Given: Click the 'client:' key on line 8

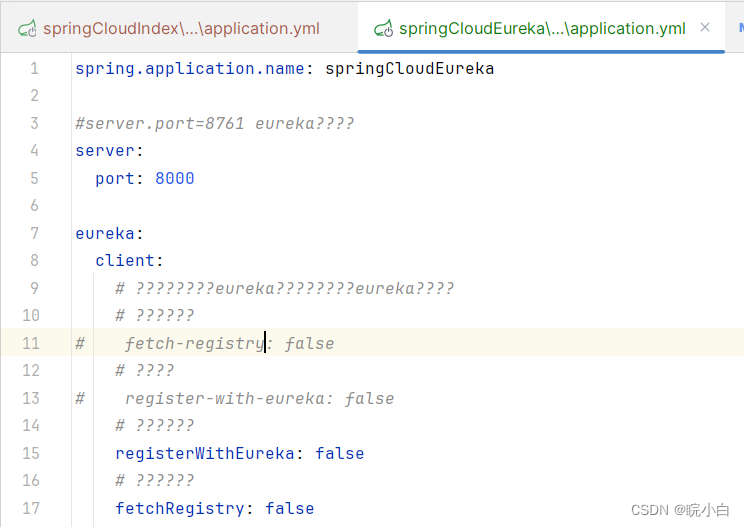Looking at the screenshot, I should coord(129,261).
